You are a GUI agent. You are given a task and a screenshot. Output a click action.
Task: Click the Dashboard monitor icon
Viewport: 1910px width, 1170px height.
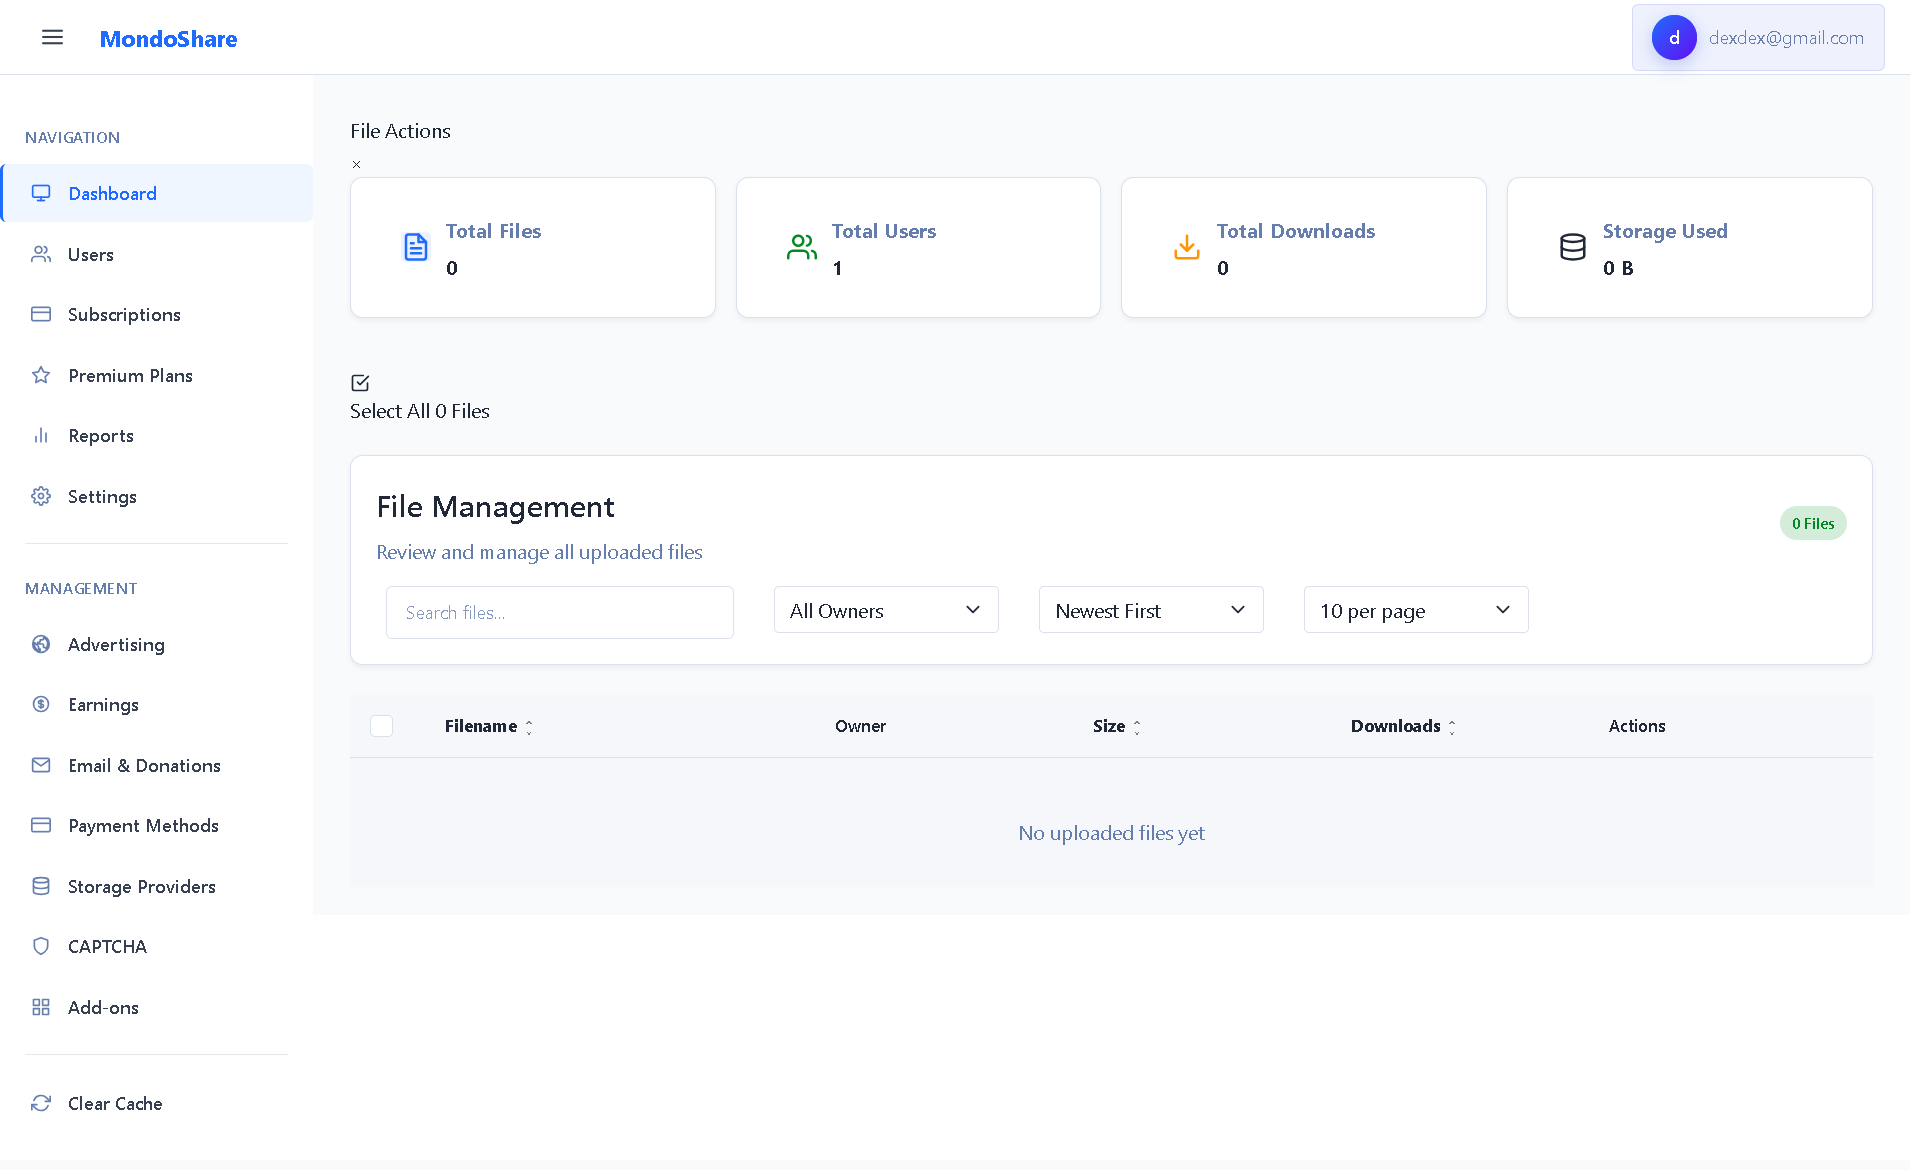41,193
